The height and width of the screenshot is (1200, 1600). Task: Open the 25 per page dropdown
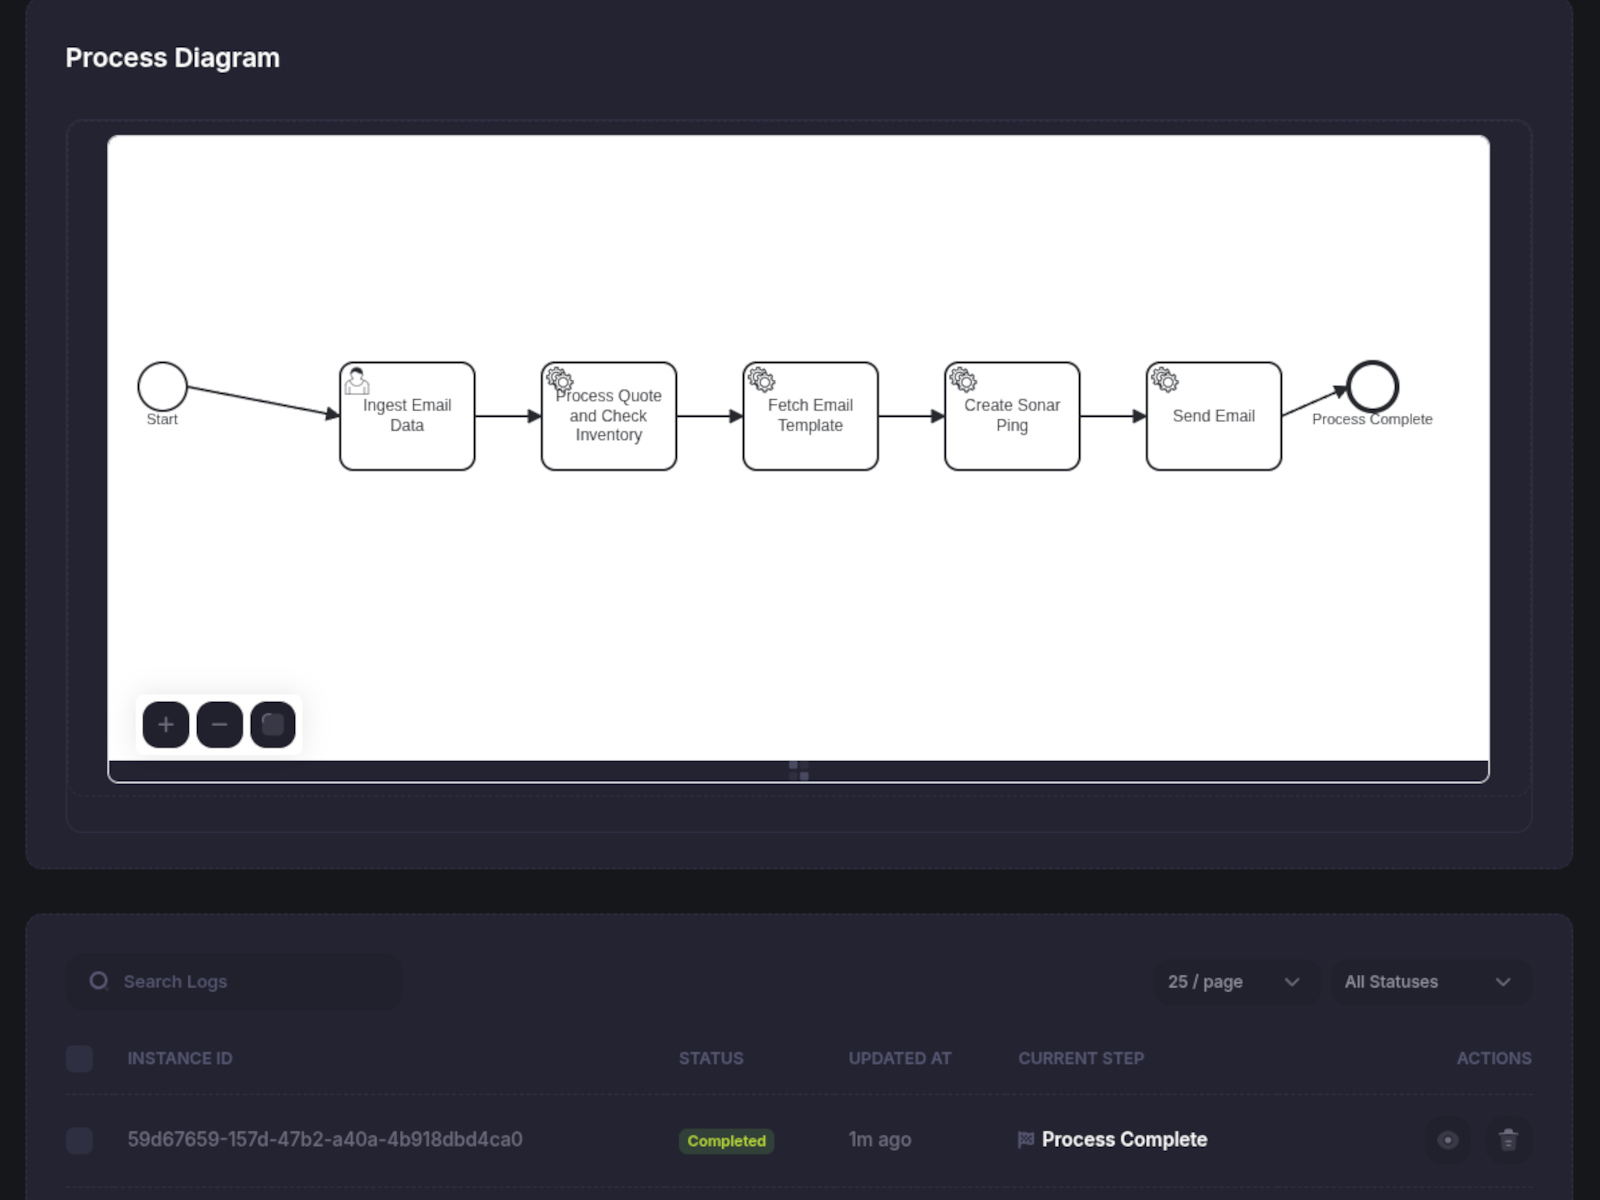pos(1237,981)
